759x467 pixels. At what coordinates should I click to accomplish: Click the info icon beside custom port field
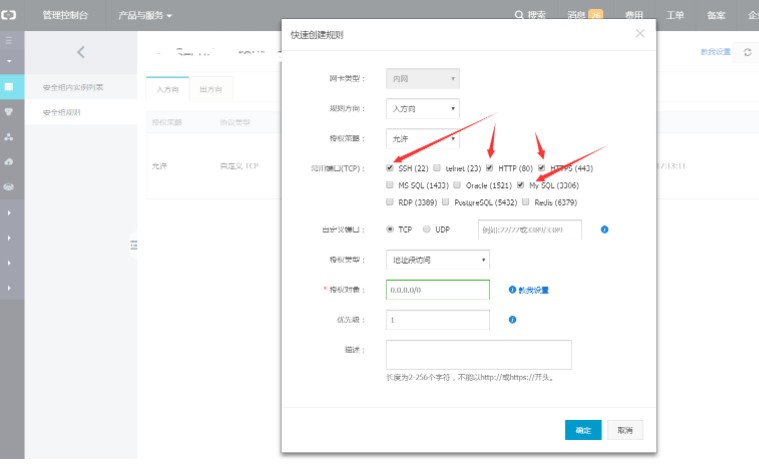pyautogui.click(x=605, y=229)
